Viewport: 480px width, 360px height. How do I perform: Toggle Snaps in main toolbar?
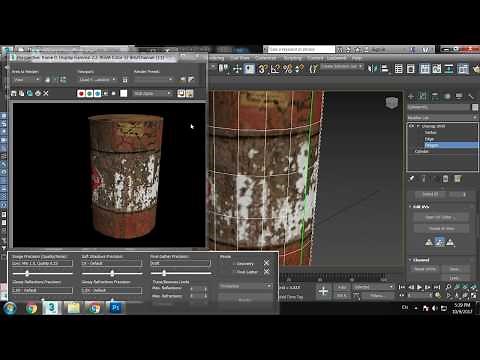click(262, 69)
